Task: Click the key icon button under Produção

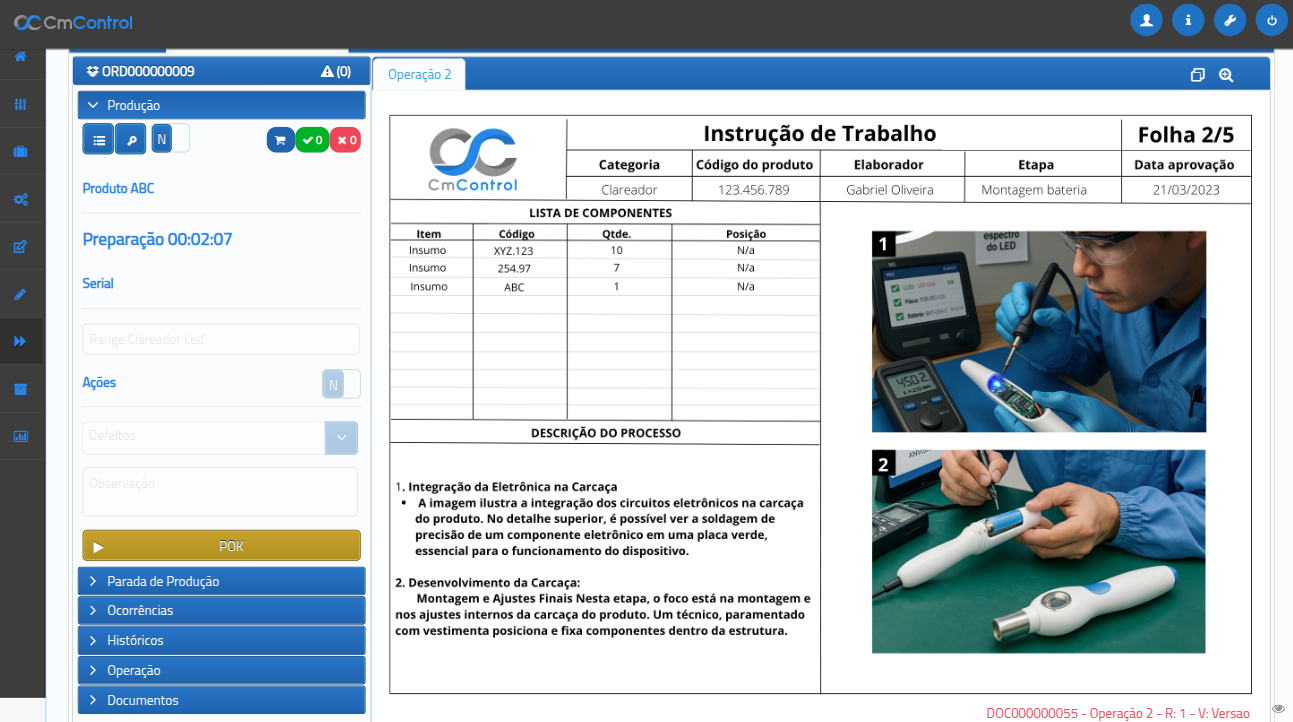Action: click(131, 140)
